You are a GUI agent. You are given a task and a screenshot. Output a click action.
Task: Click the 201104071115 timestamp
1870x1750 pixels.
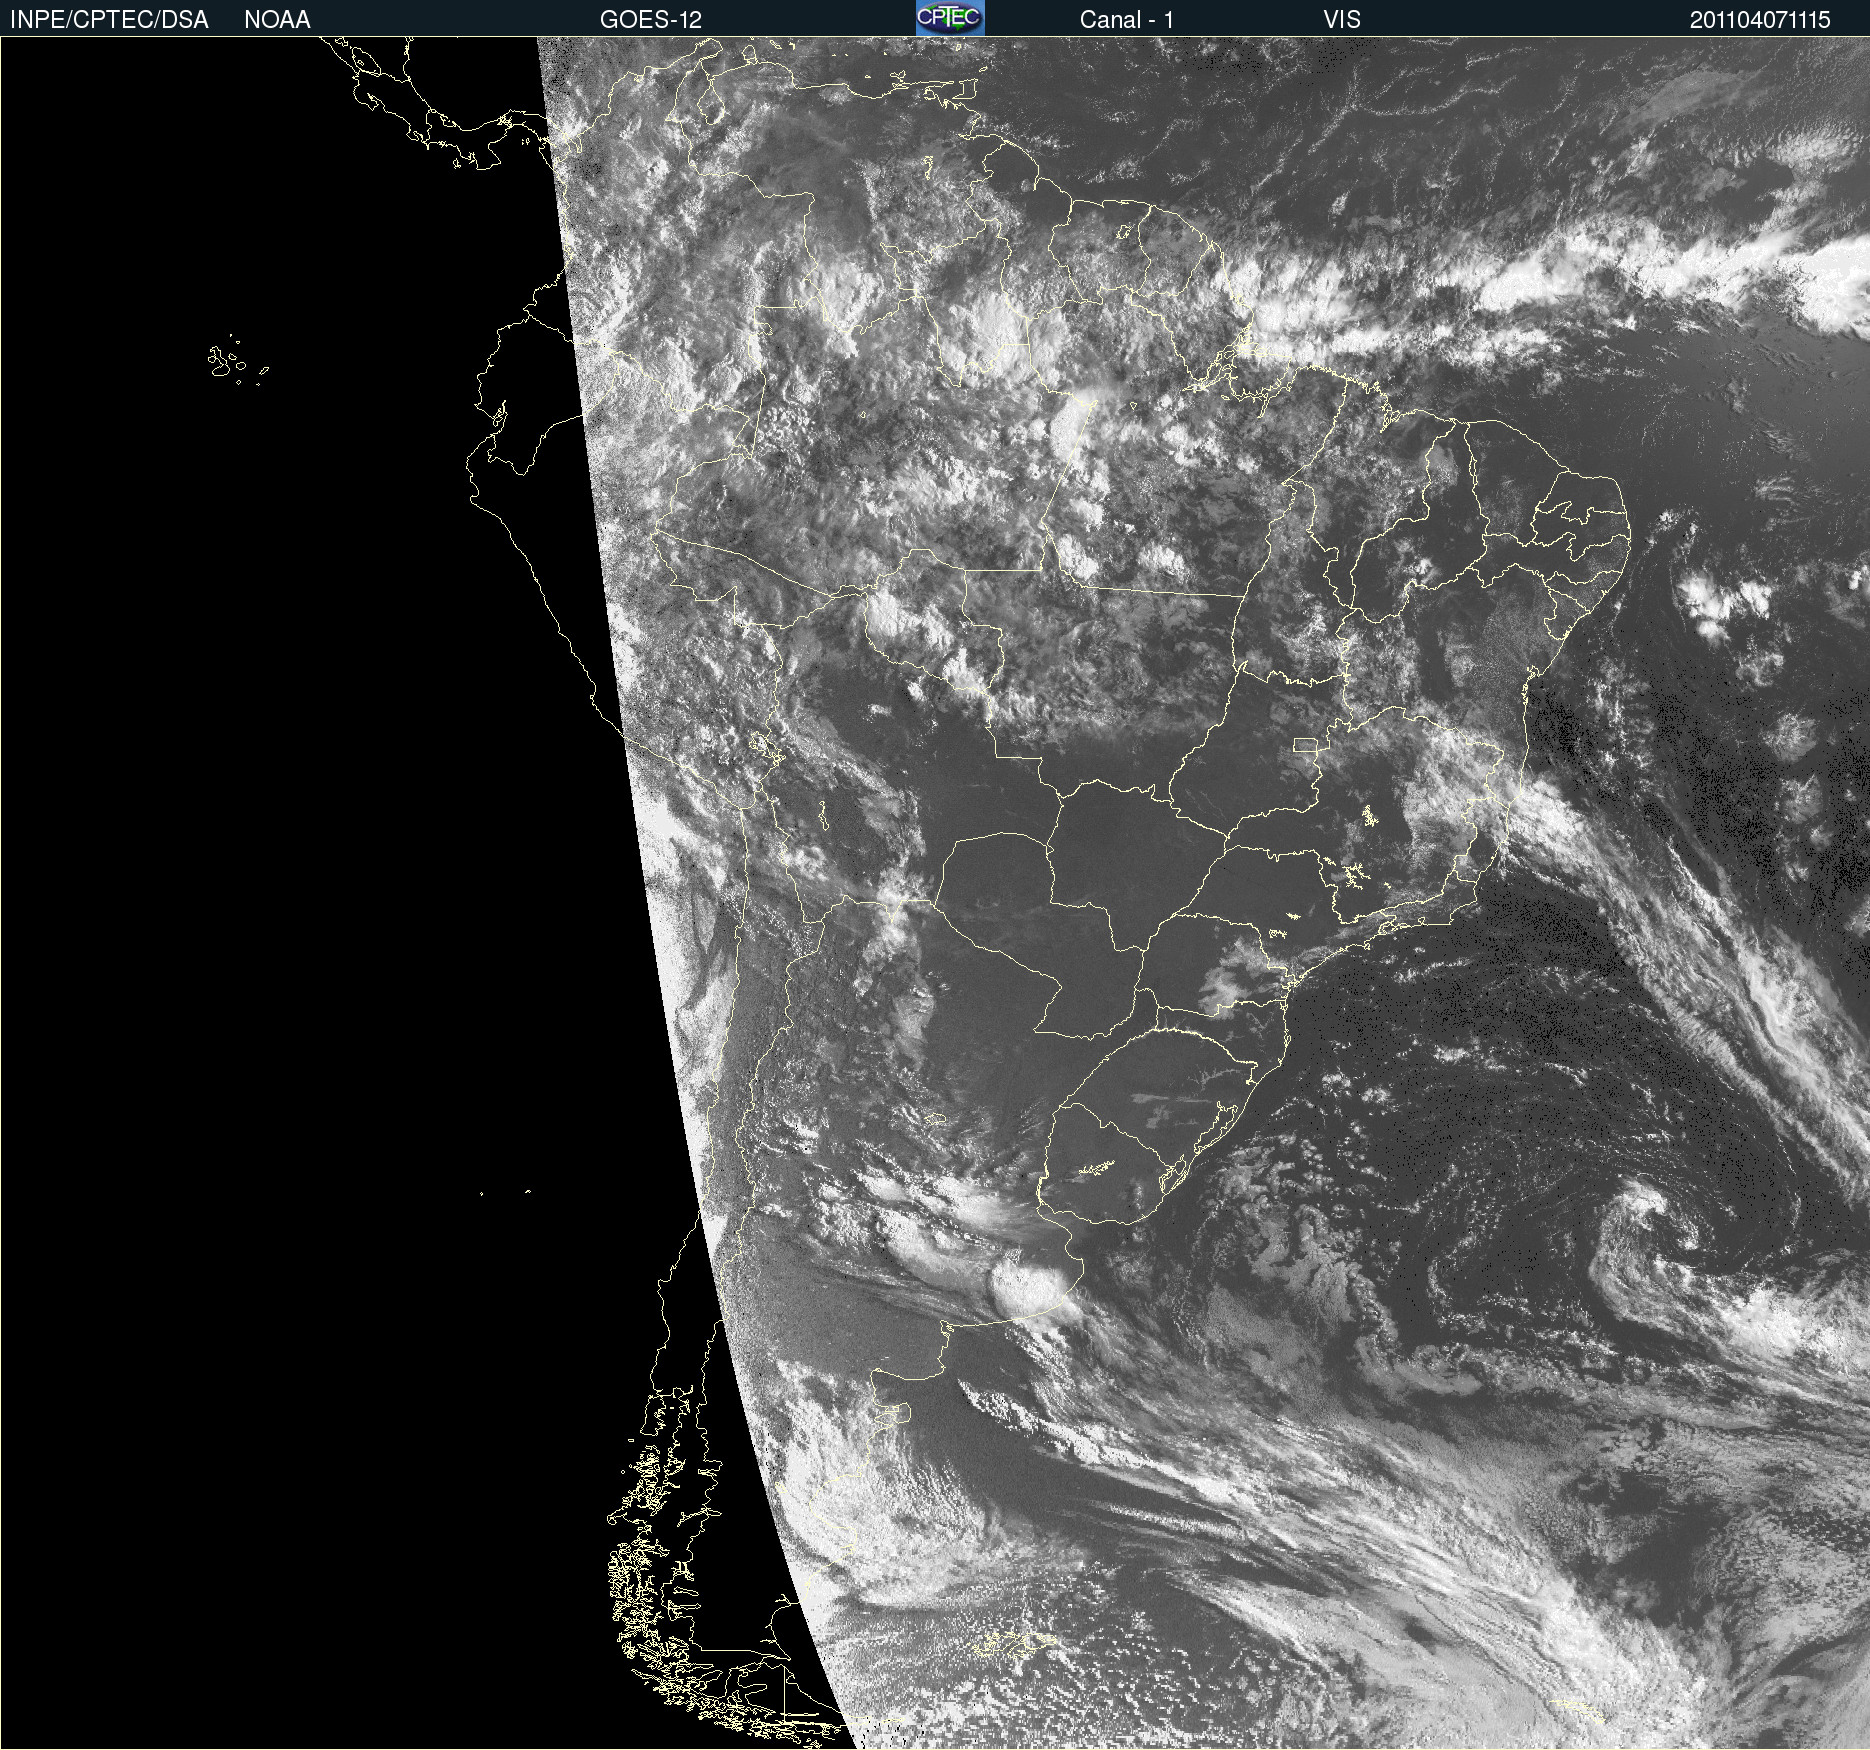coord(1760,20)
